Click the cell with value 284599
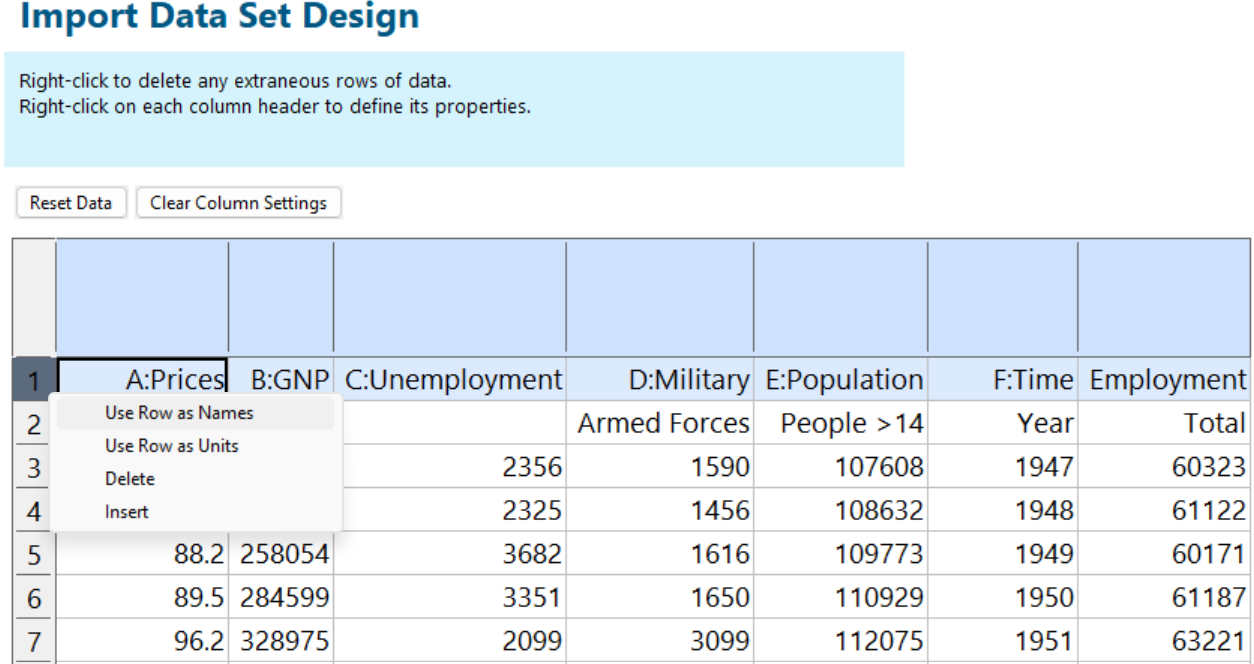Image resolution: width=1254 pixels, height=664 pixels. (x=281, y=598)
